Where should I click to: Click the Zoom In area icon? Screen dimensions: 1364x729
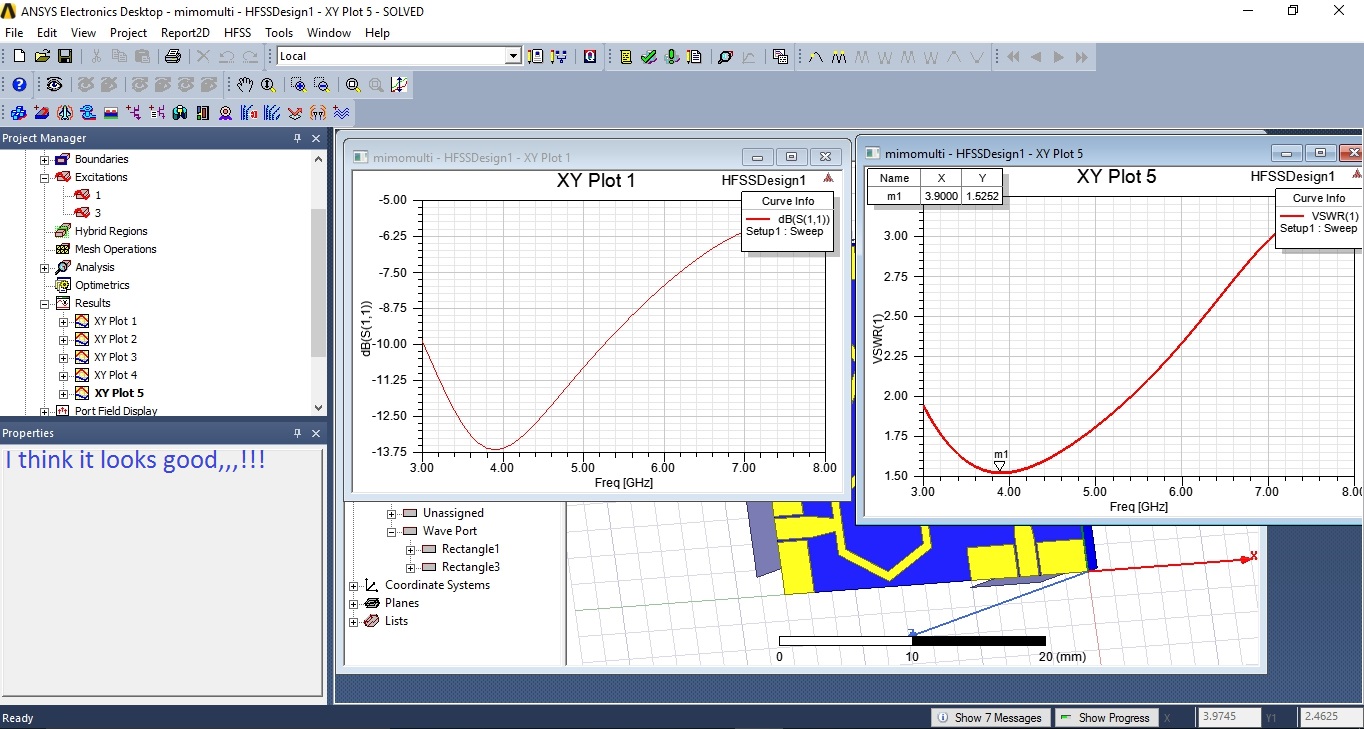[x=298, y=85]
